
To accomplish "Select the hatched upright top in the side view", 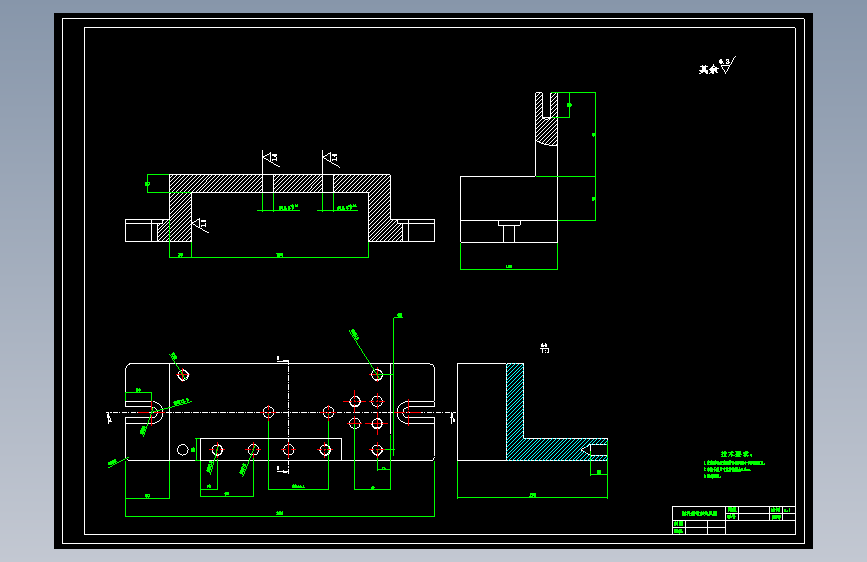I will 546,119.
